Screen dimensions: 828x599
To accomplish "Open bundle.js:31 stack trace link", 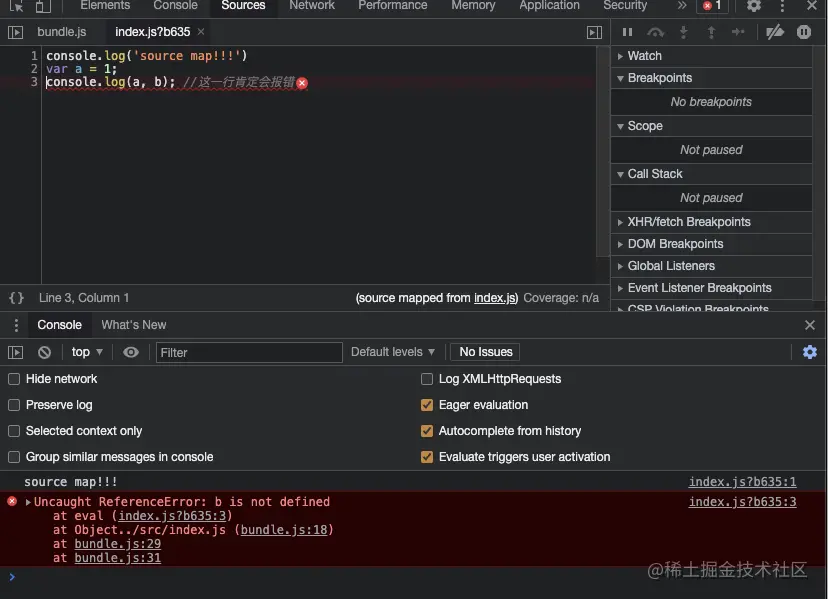I will (118, 558).
